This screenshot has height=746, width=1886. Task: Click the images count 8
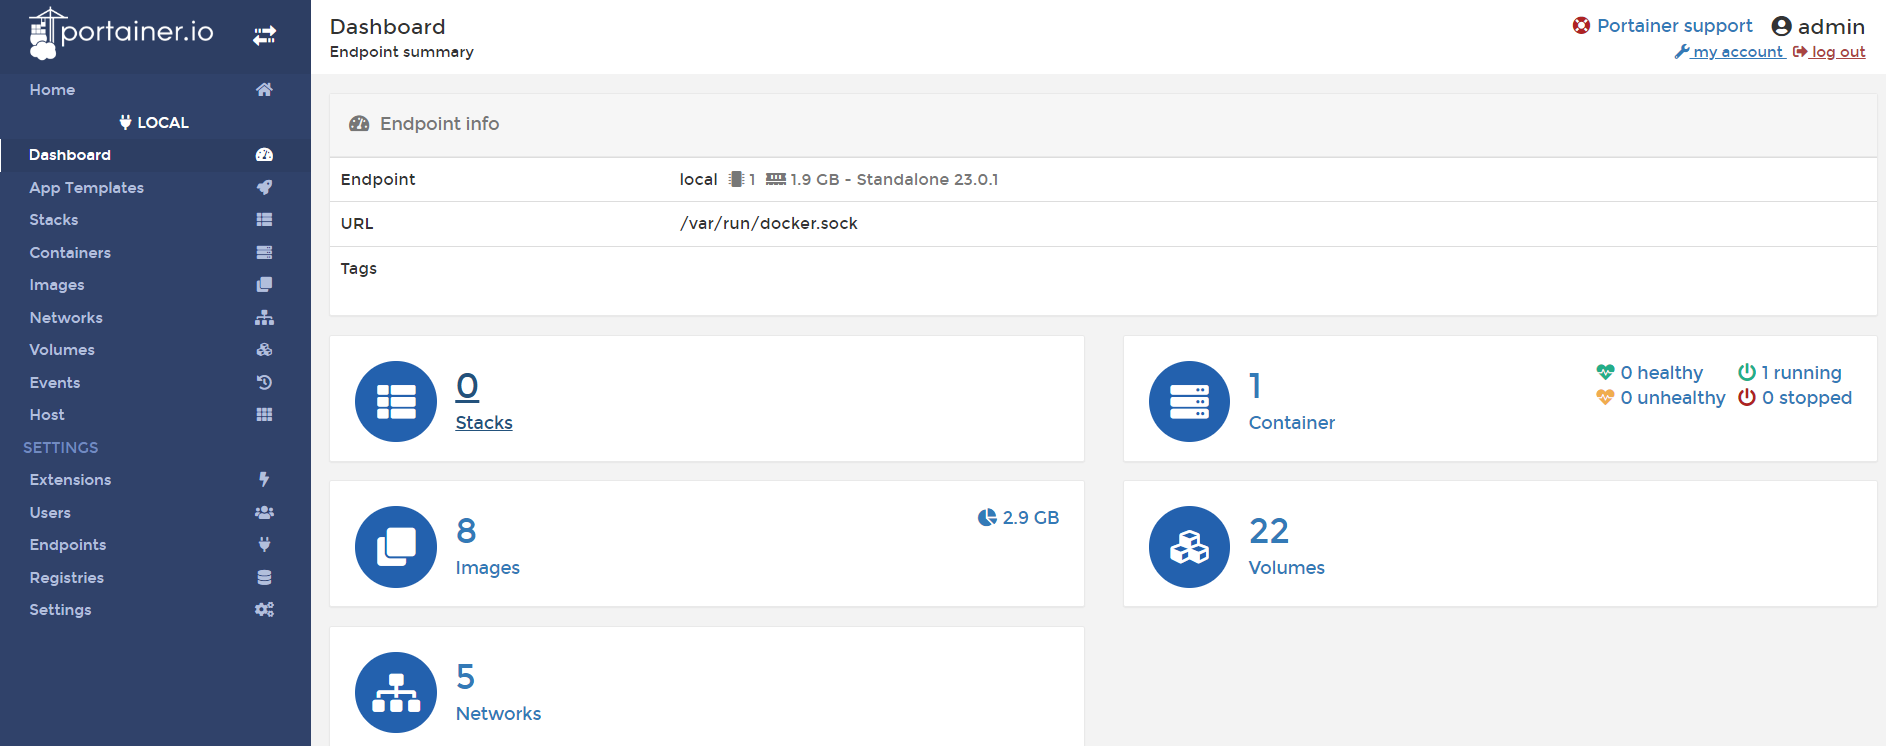click(x=466, y=531)
